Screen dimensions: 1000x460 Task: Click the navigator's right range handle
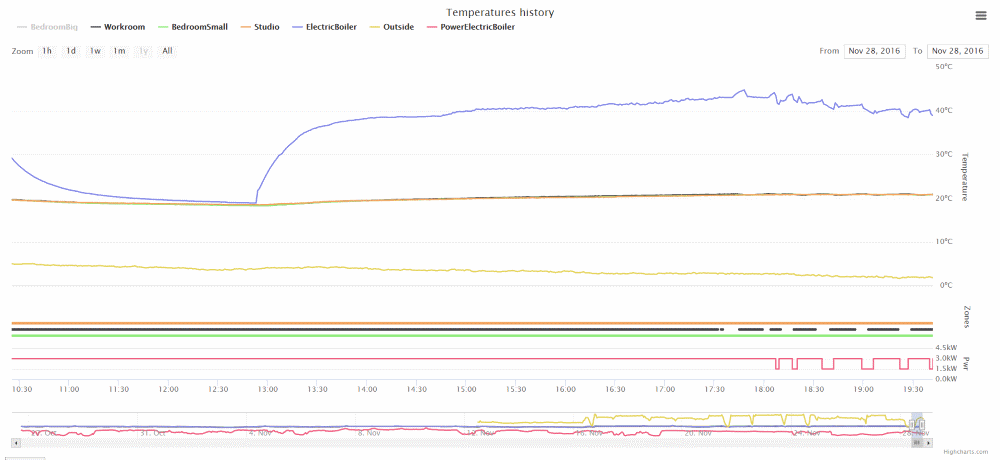tap(923, 426)
